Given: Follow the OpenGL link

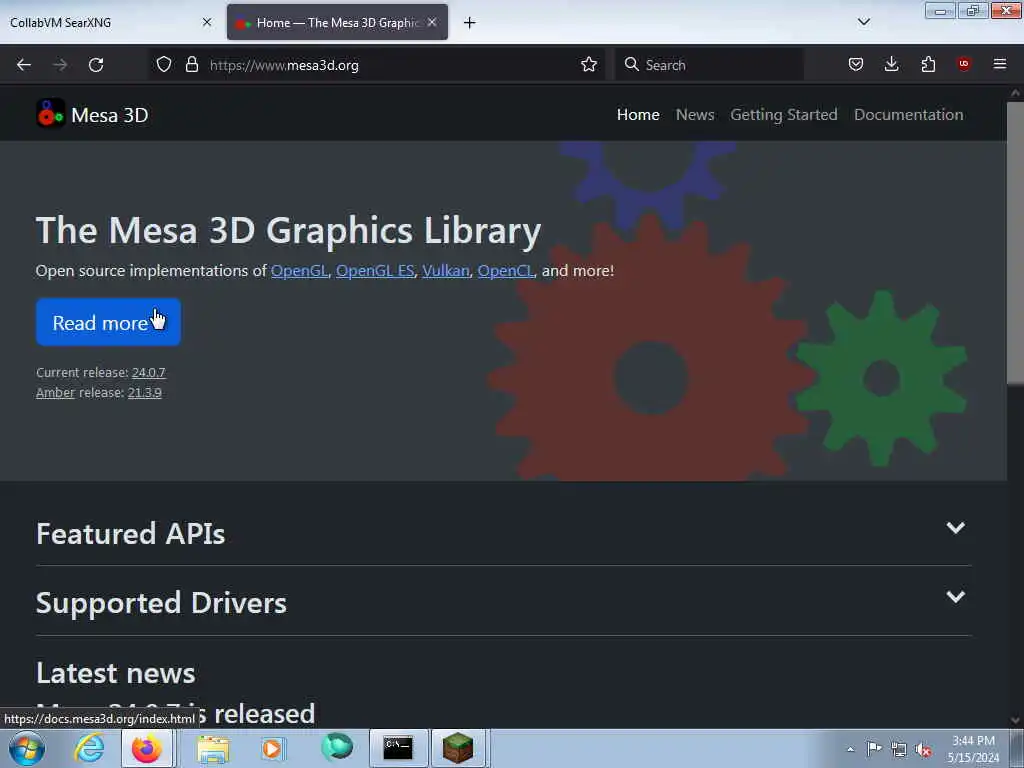Looking at the screenshot, I should tap(299, 271).
